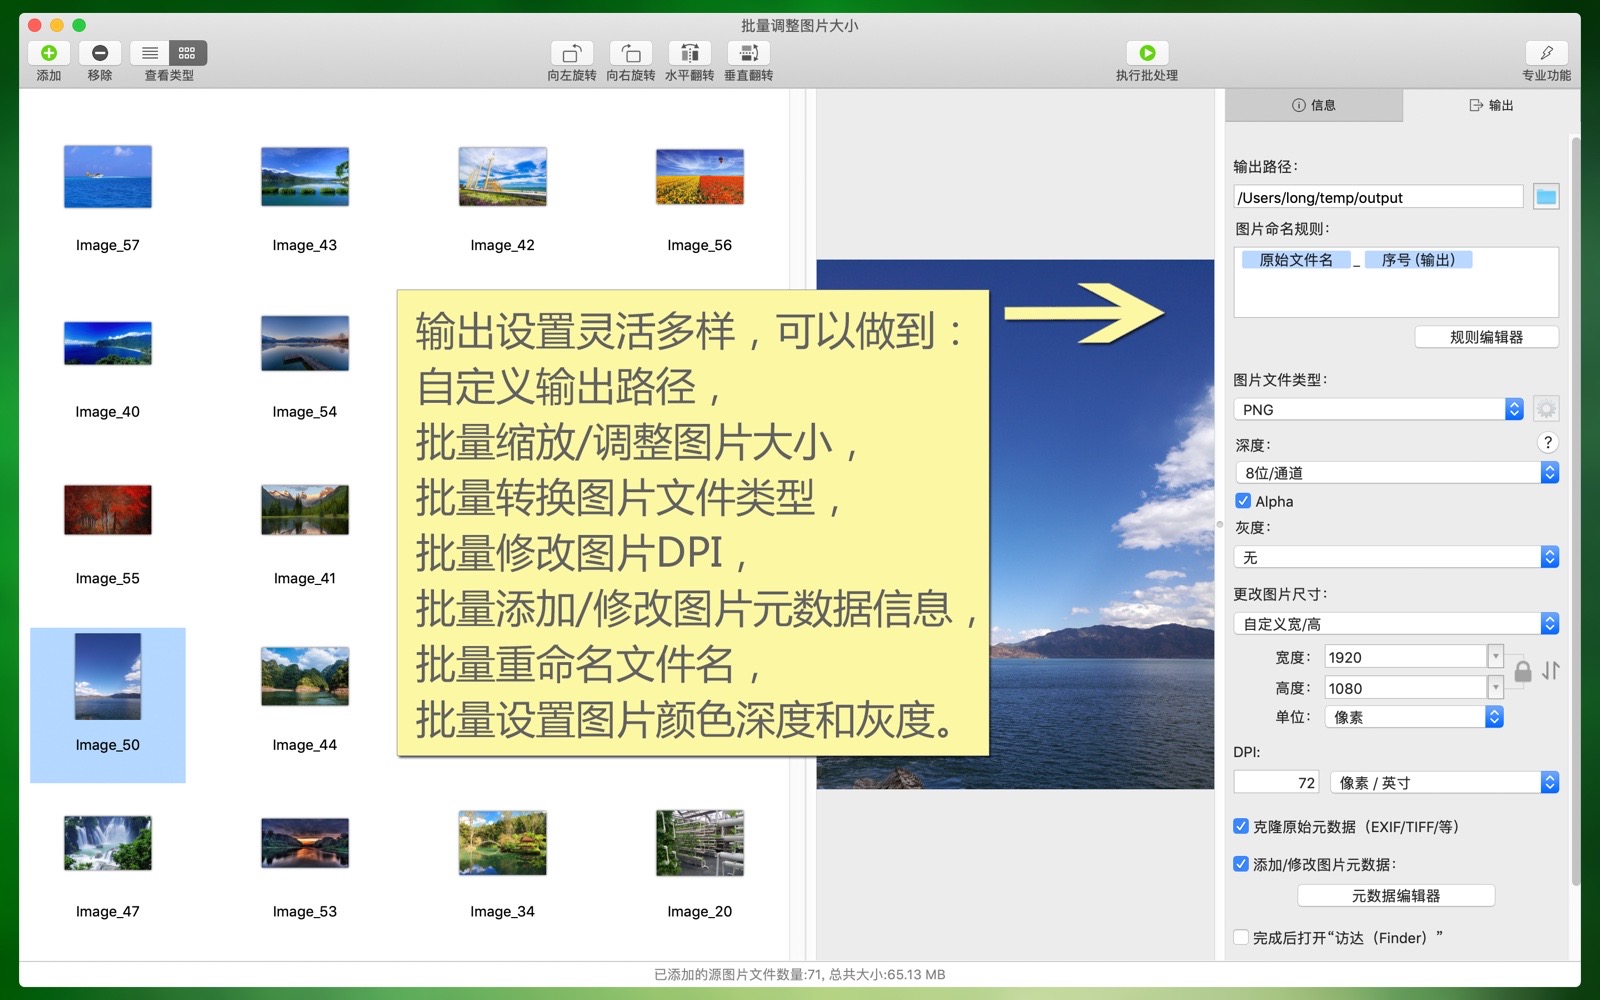The image size is (1600, 1000).
Task: Flip image horizontally (水平翻转)
Action: click(x=689, y=54)
